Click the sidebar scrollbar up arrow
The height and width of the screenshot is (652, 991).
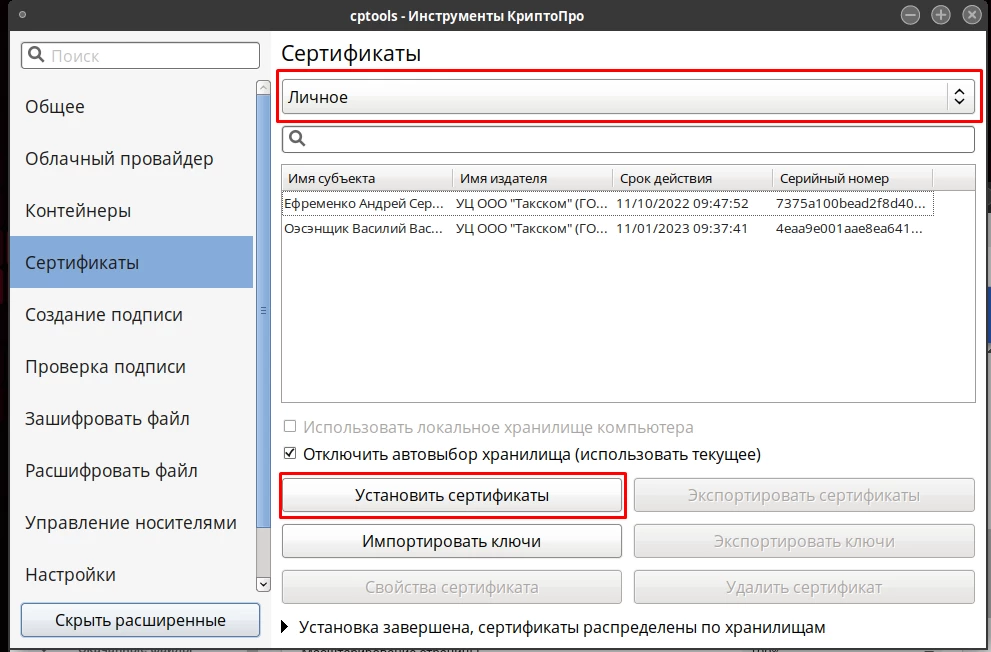(264, 88)
